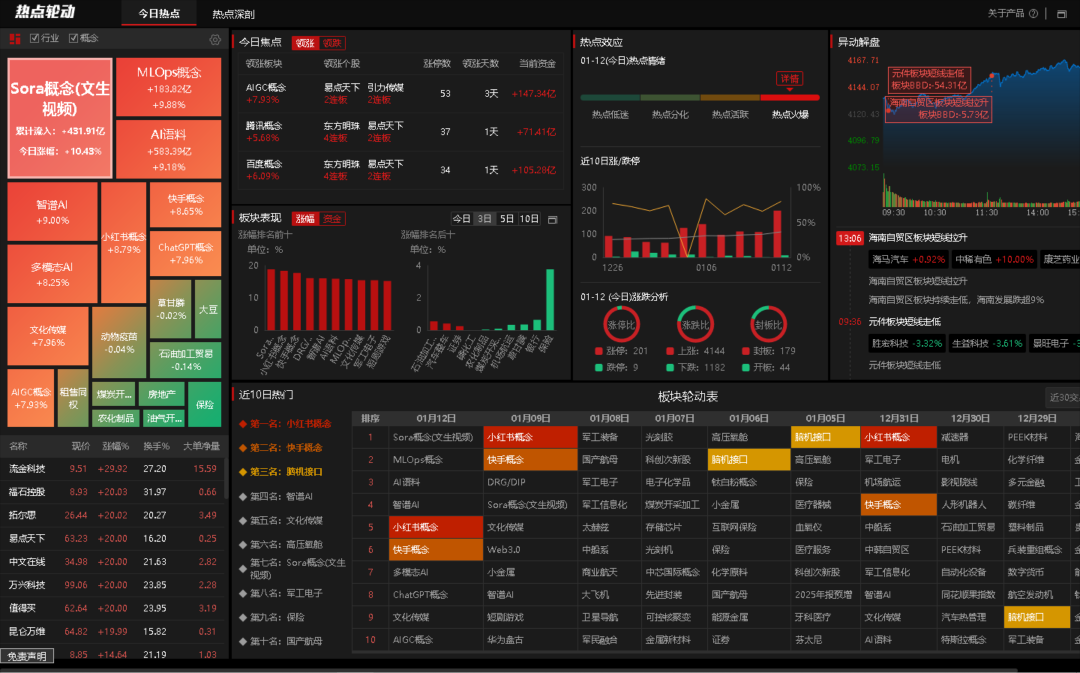
Task: Choose the 3日 period in 板块表现
Action: pos(485,218)
